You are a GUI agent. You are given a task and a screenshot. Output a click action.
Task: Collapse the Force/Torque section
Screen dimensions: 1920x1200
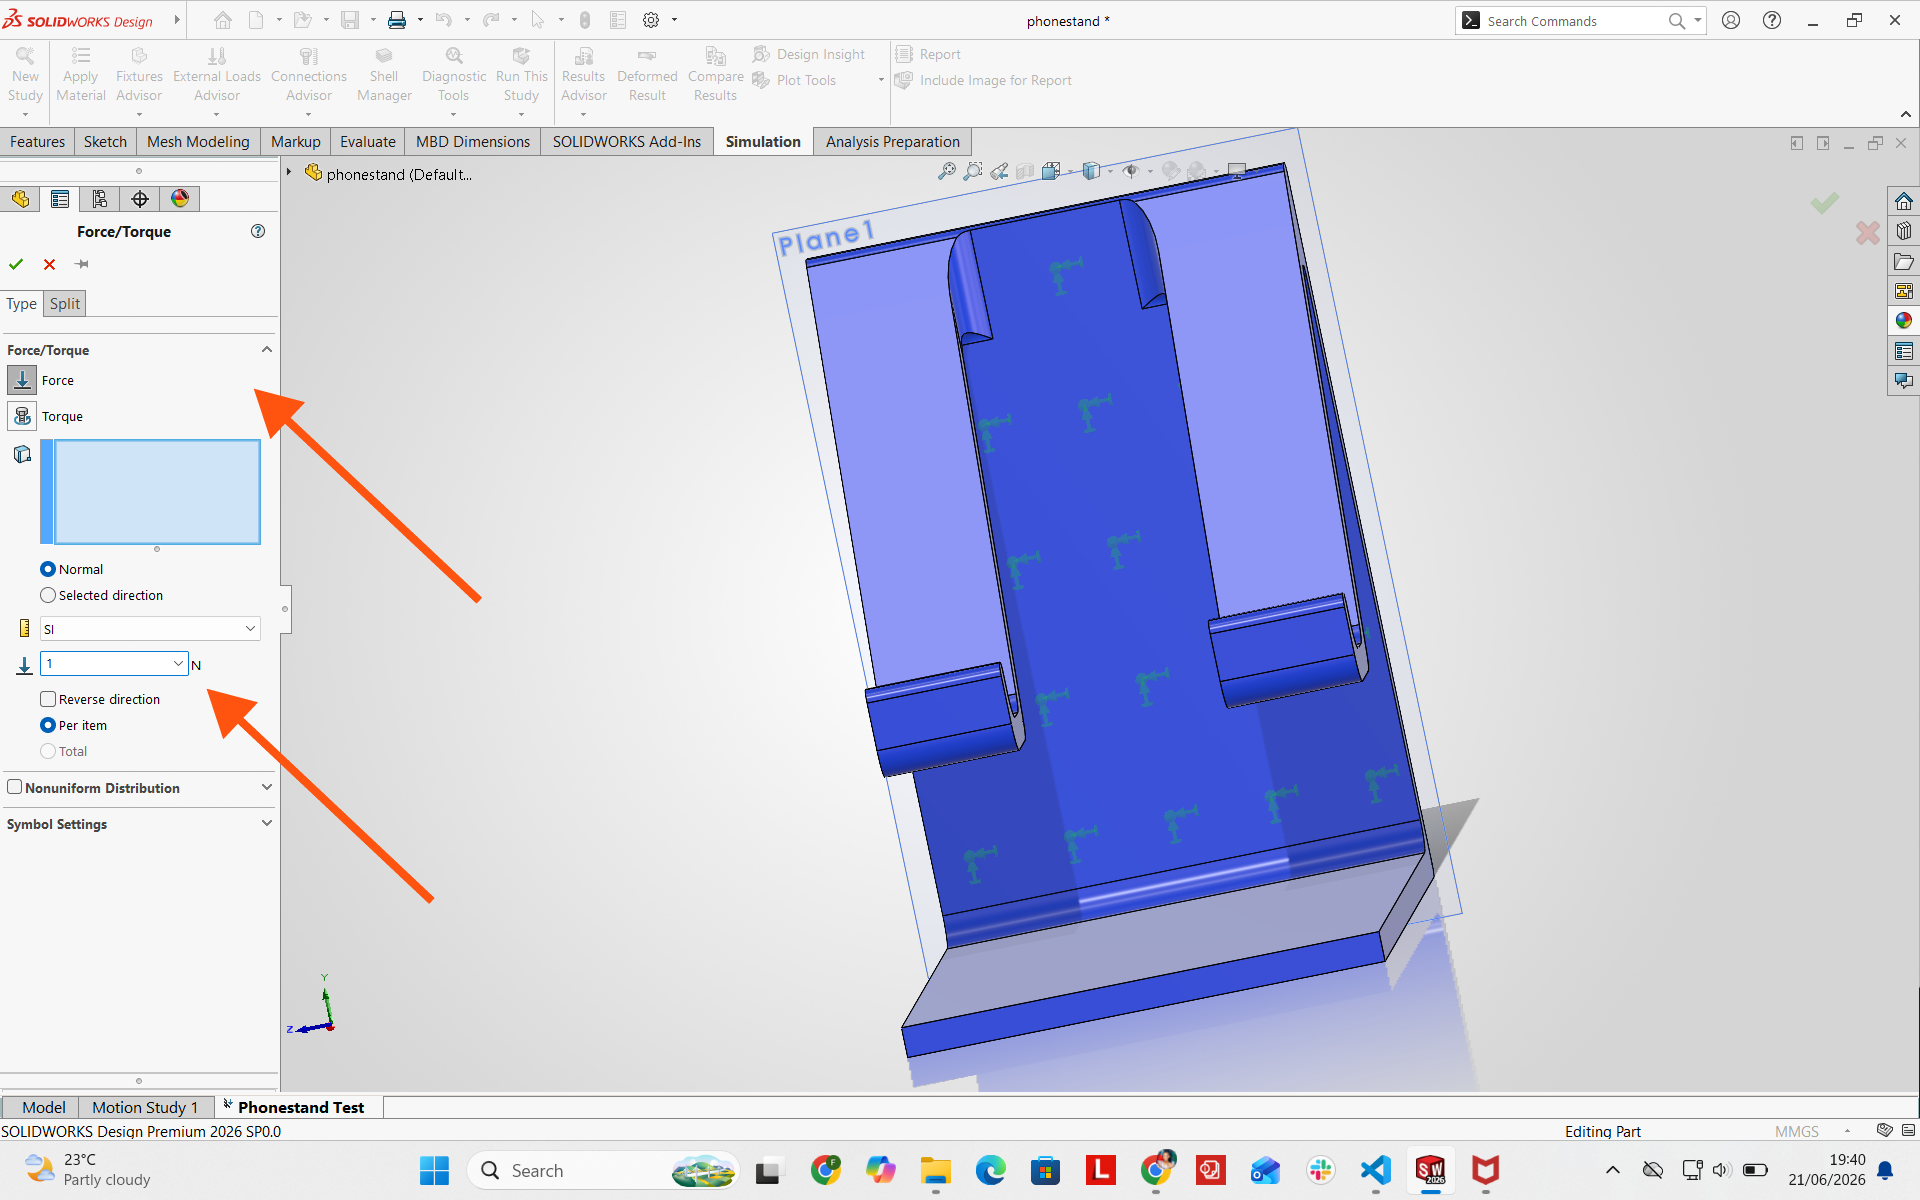[267, 350]
